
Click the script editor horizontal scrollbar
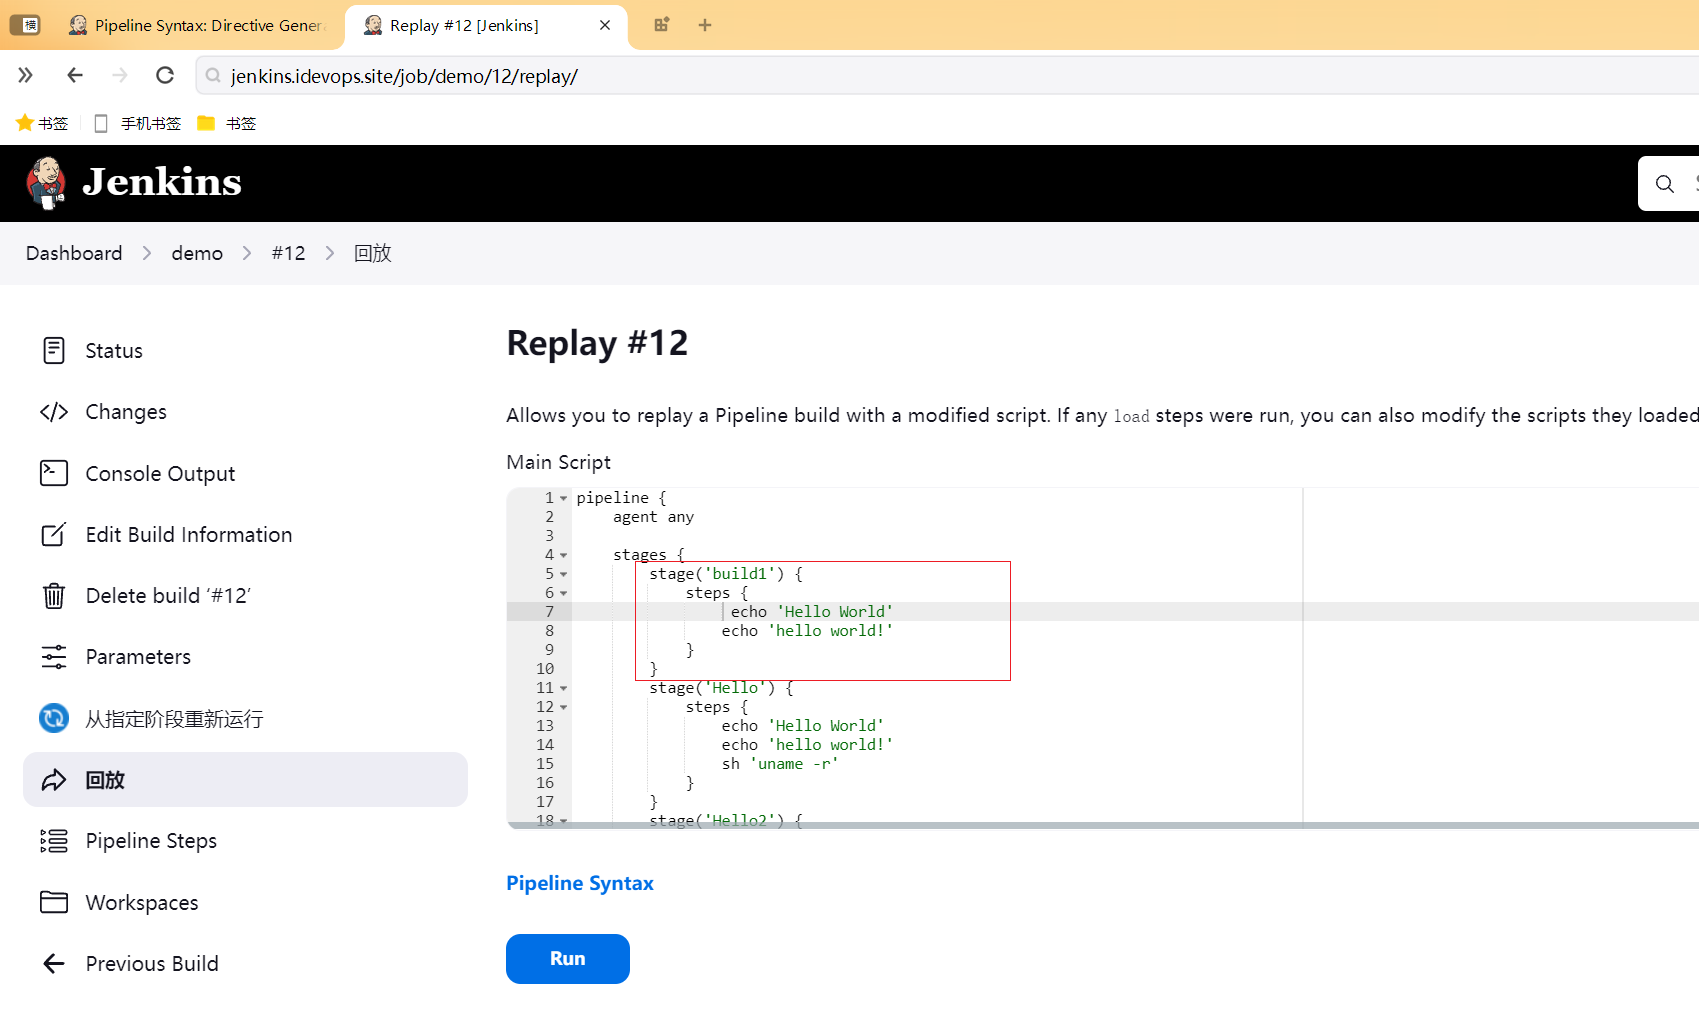(1103, 825)
